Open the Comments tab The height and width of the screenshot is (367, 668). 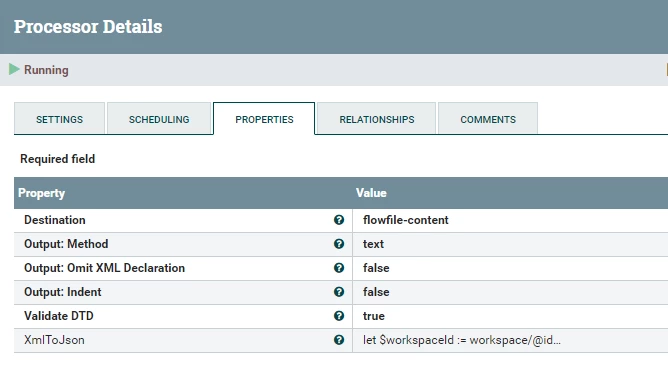coord(488,119)
